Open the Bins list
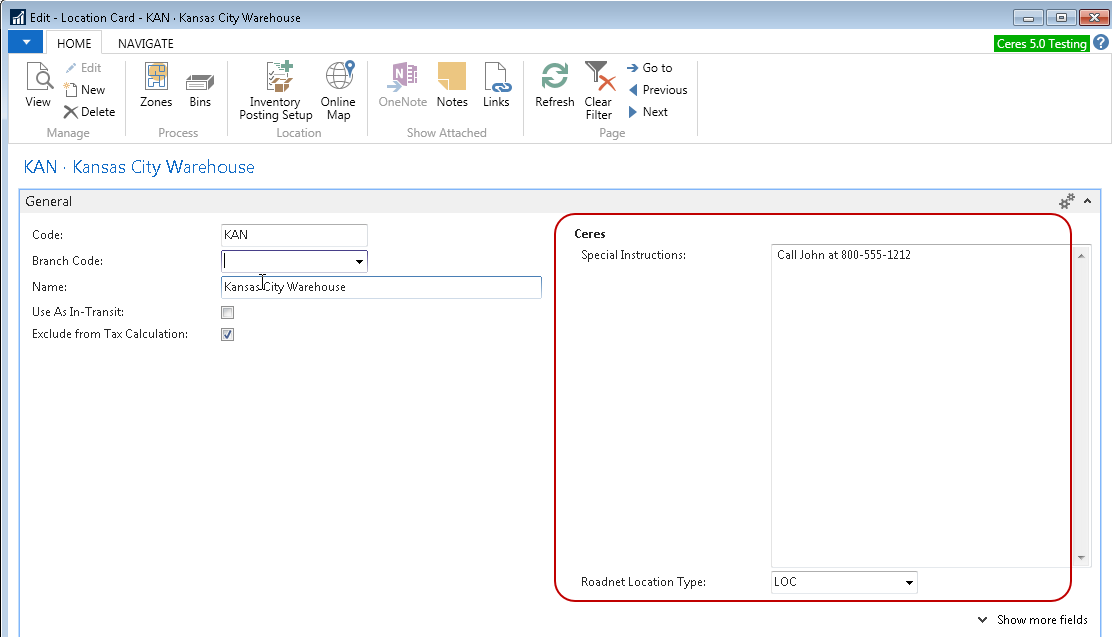1112x637 pixels. click(x=200, y=85)
